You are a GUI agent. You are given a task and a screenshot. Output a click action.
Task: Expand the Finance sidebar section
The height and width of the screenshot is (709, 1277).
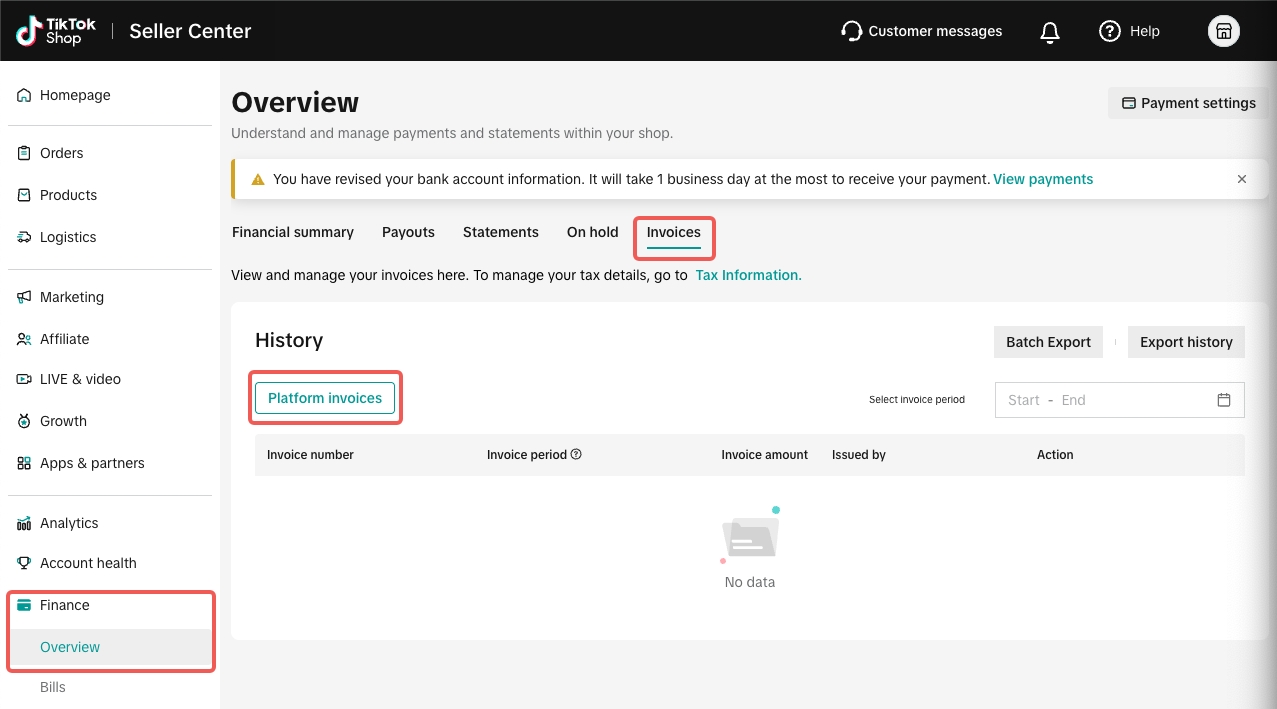coord(65,605)
